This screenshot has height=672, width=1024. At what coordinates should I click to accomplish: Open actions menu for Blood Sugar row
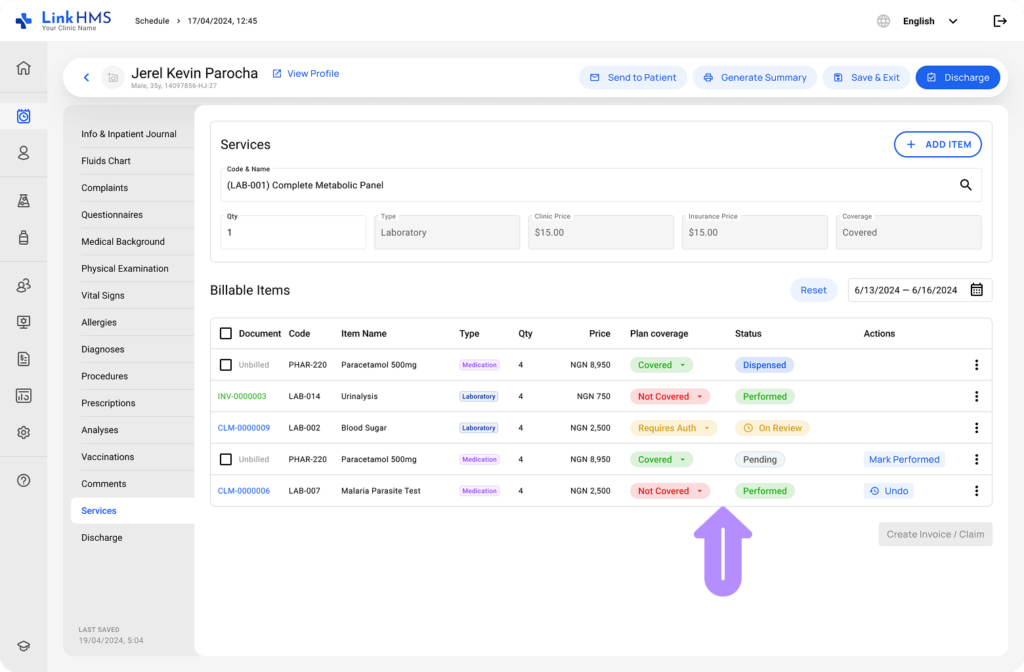[x=976, y=428]
